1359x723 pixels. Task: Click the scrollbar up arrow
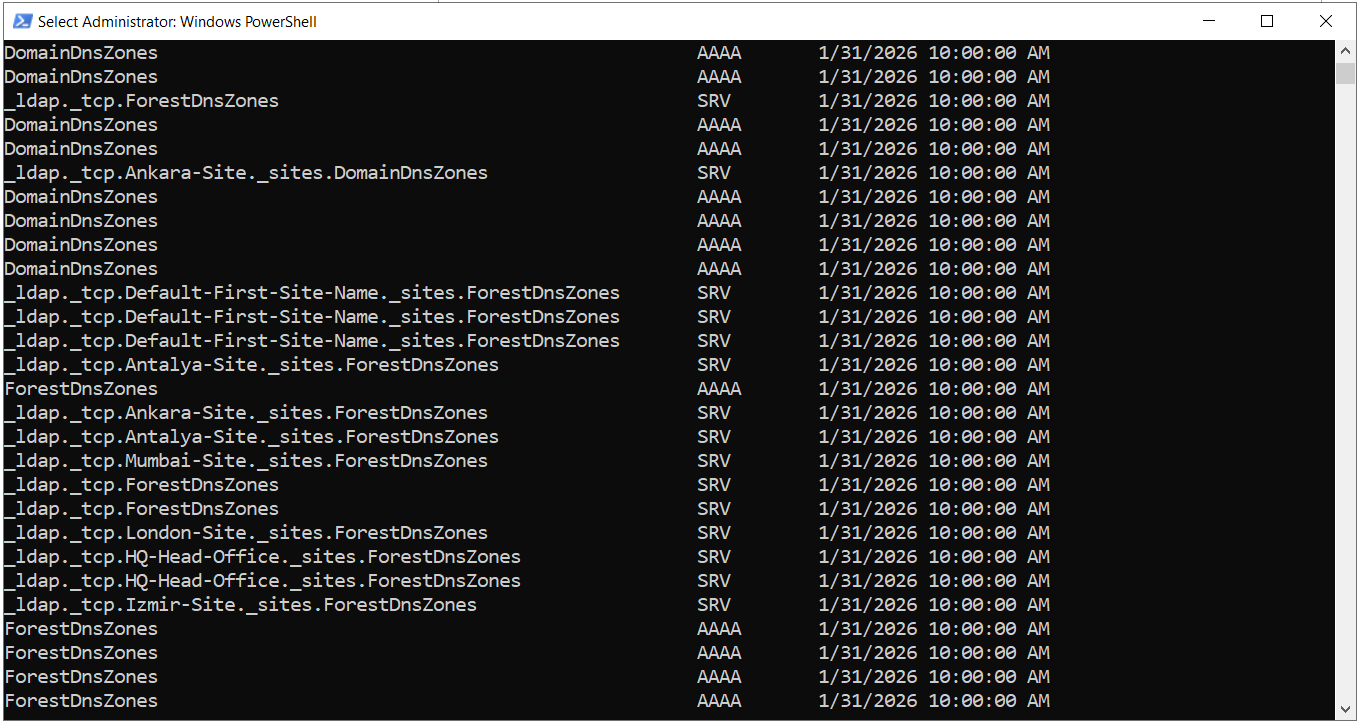[1346, 50]
